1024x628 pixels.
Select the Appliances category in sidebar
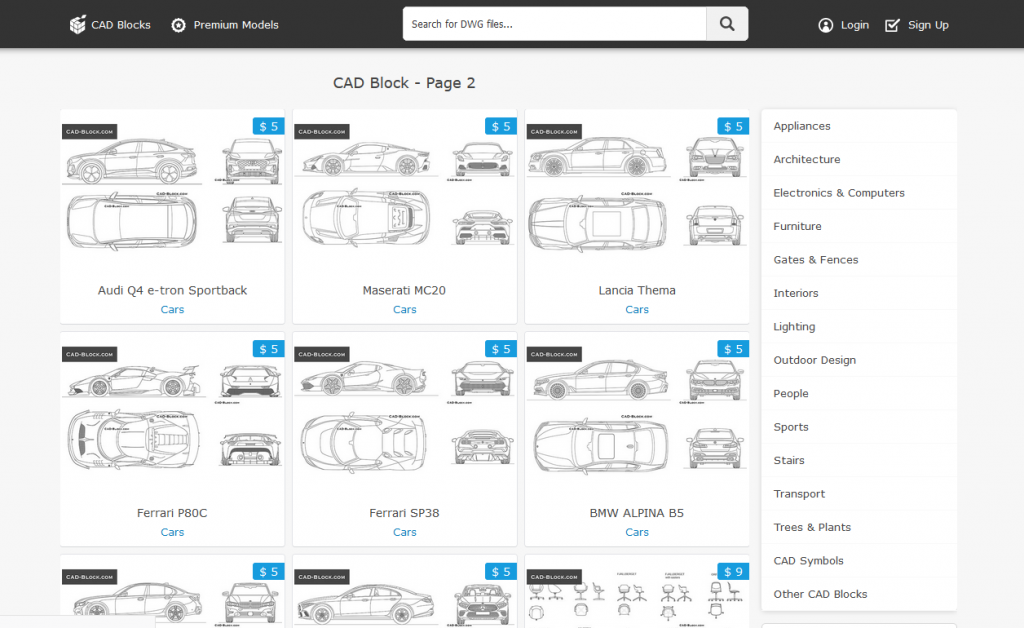tap(802, 126)
